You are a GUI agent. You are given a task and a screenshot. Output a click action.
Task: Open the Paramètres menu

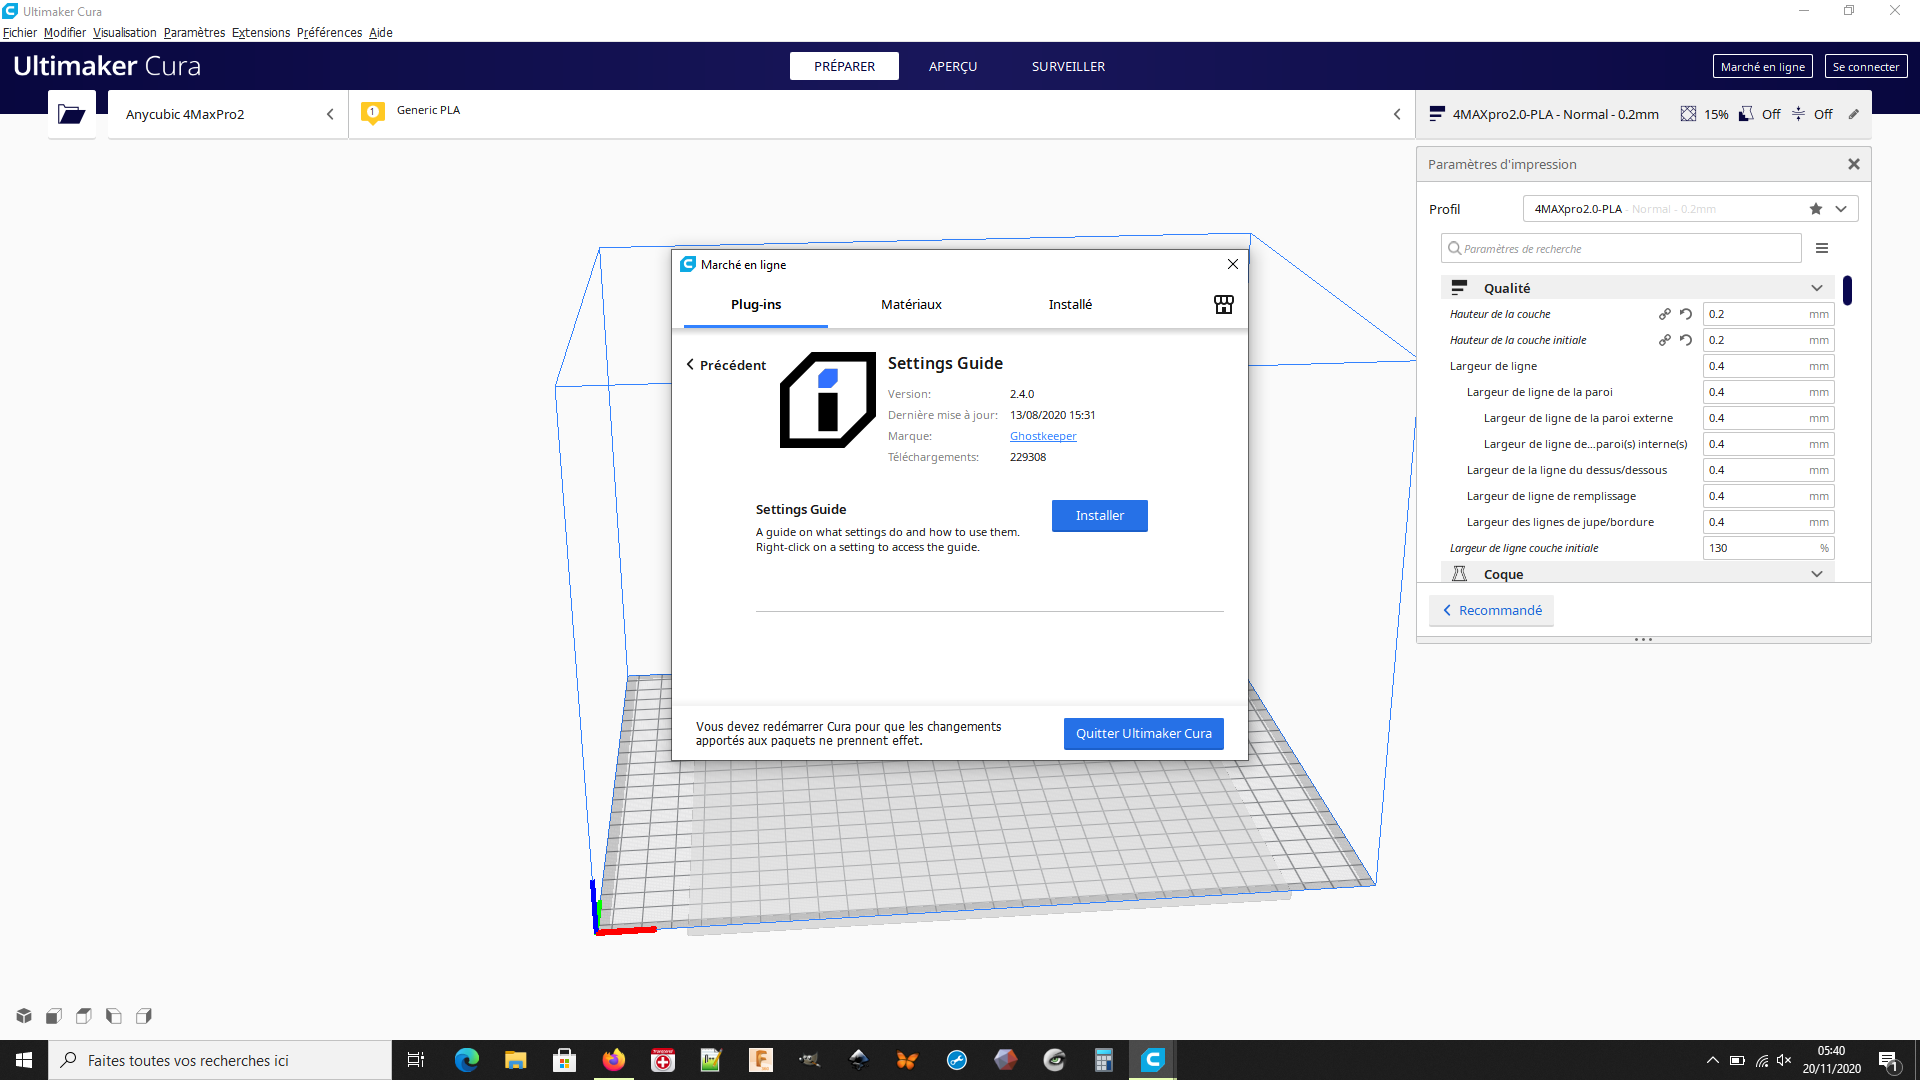click(194, 32)
